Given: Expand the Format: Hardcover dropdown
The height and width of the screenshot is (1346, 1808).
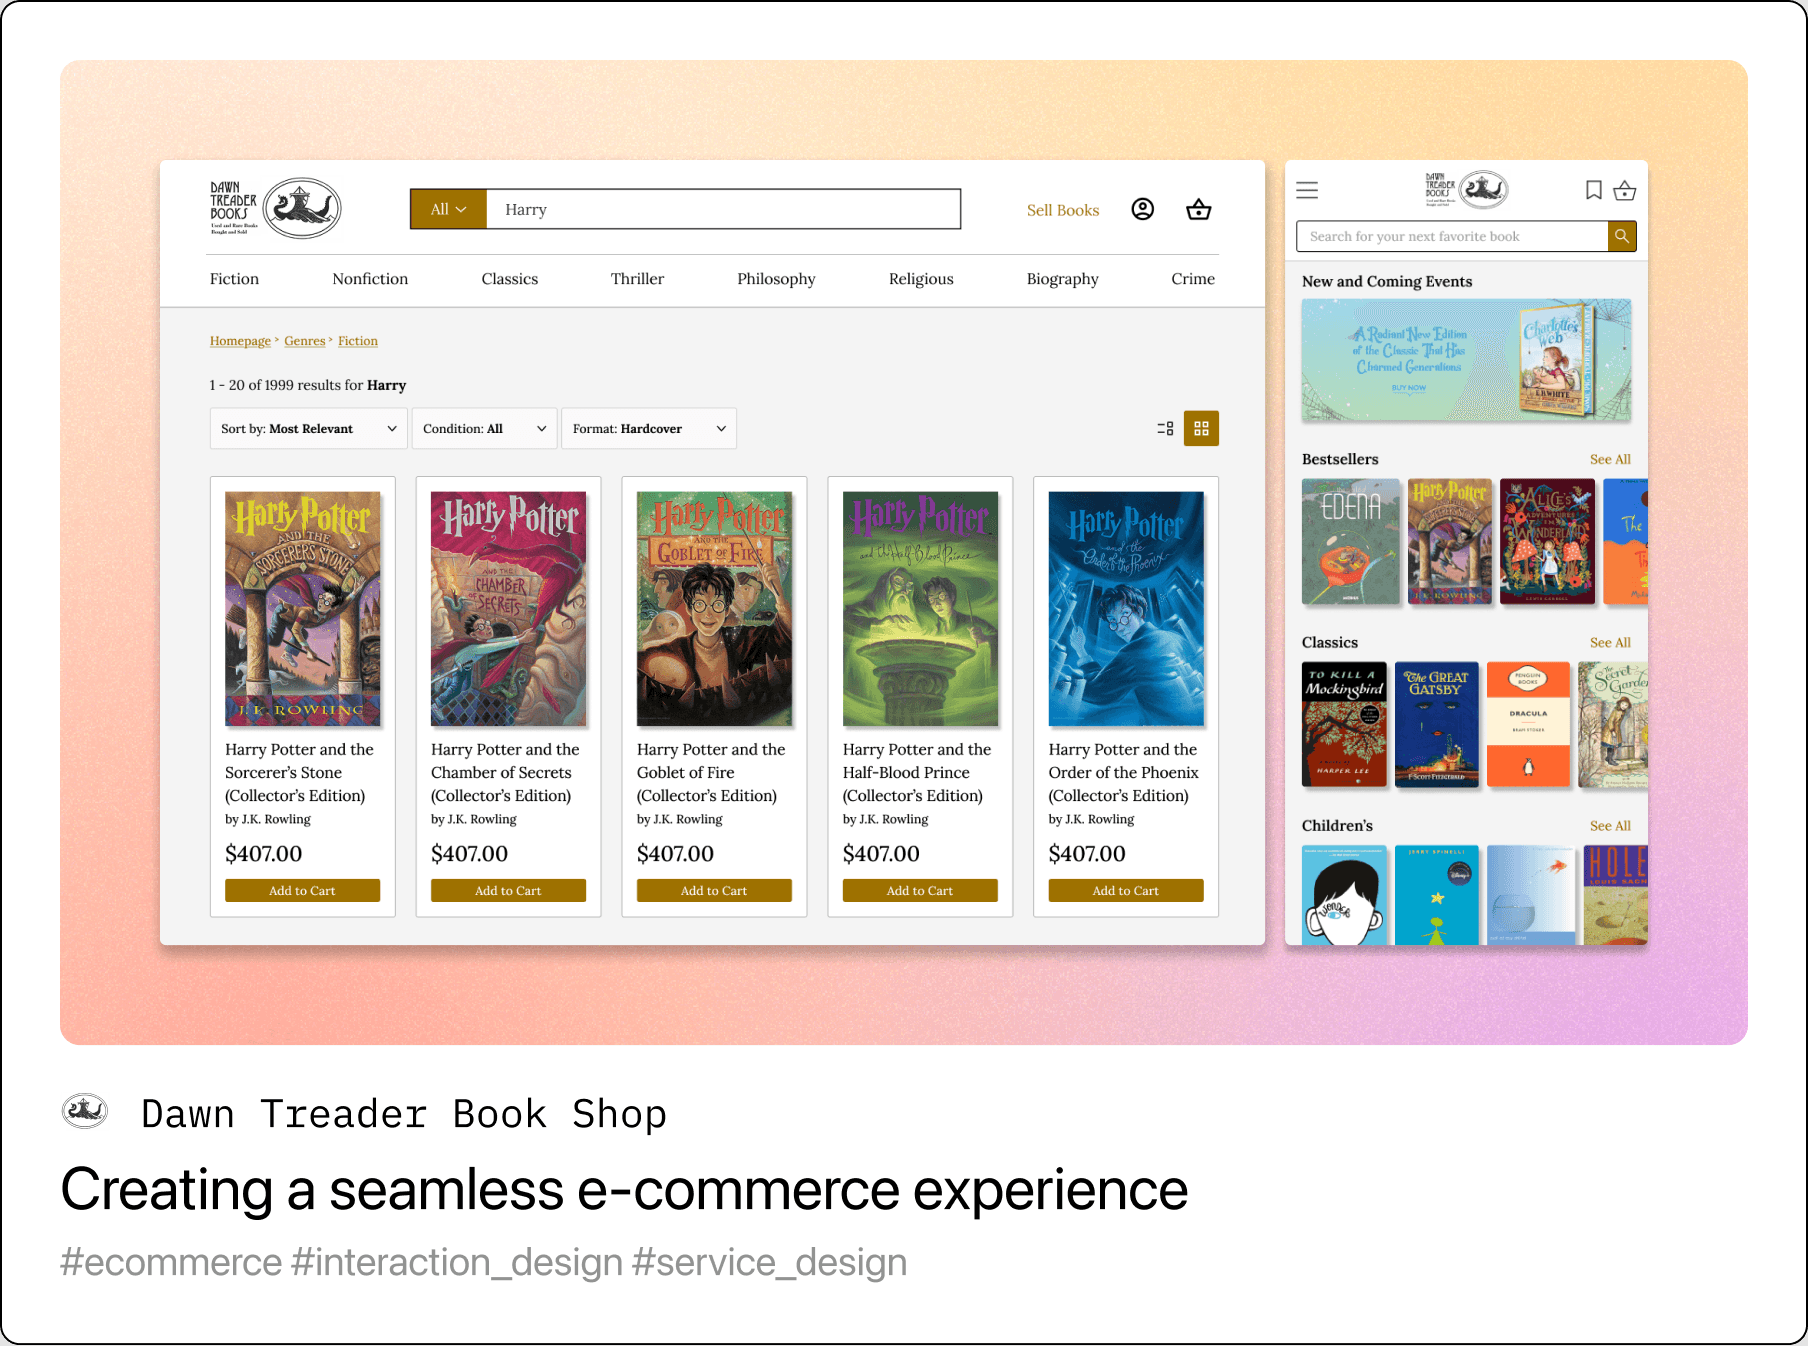Looking at the screenshot, I should tap(649, 428).
